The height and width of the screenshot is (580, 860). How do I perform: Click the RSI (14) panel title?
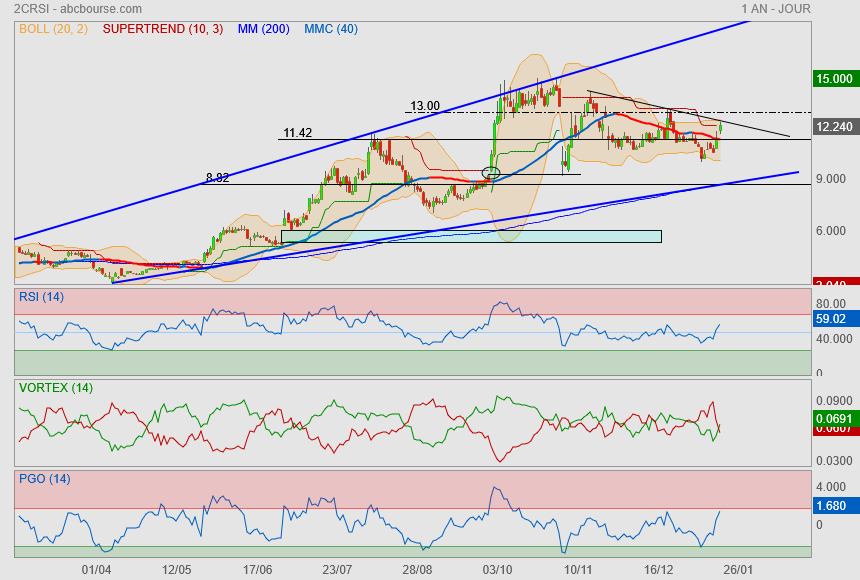click(x=41, y=296)
